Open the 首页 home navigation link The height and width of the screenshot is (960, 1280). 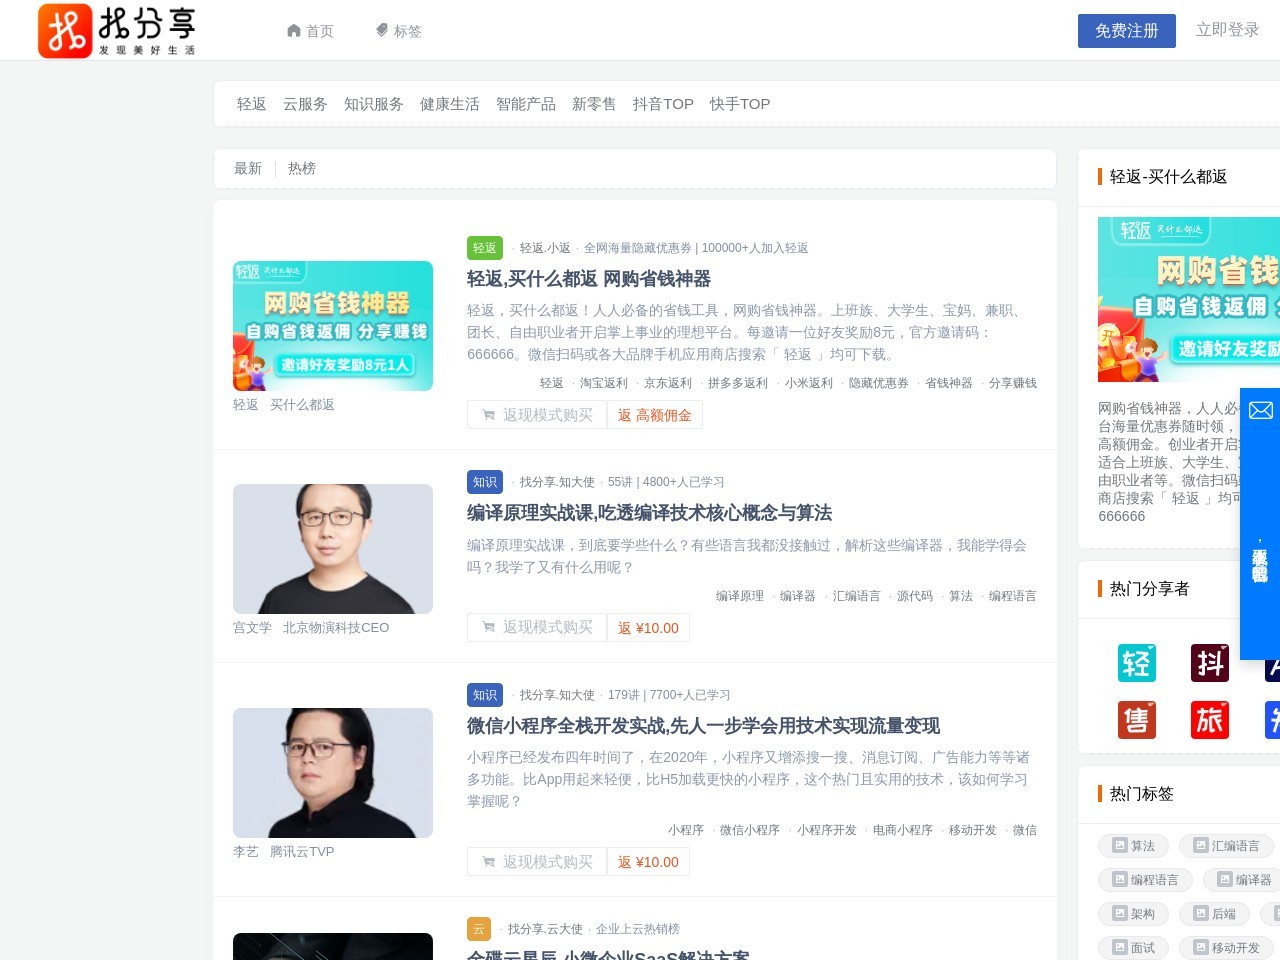310,31
